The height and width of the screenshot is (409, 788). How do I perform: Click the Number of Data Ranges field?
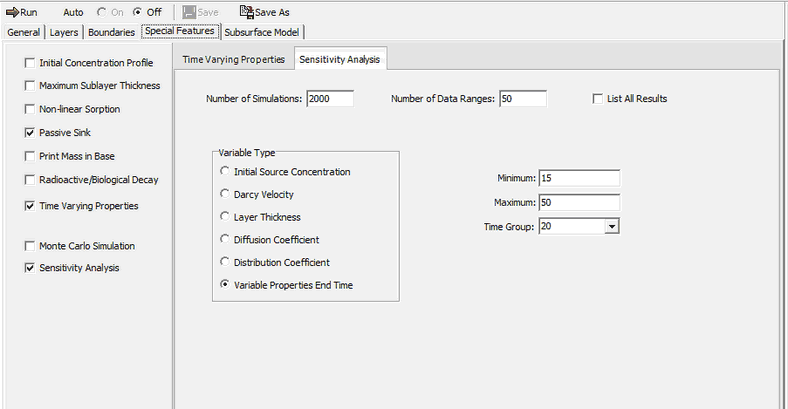click(x=521, y=99)
